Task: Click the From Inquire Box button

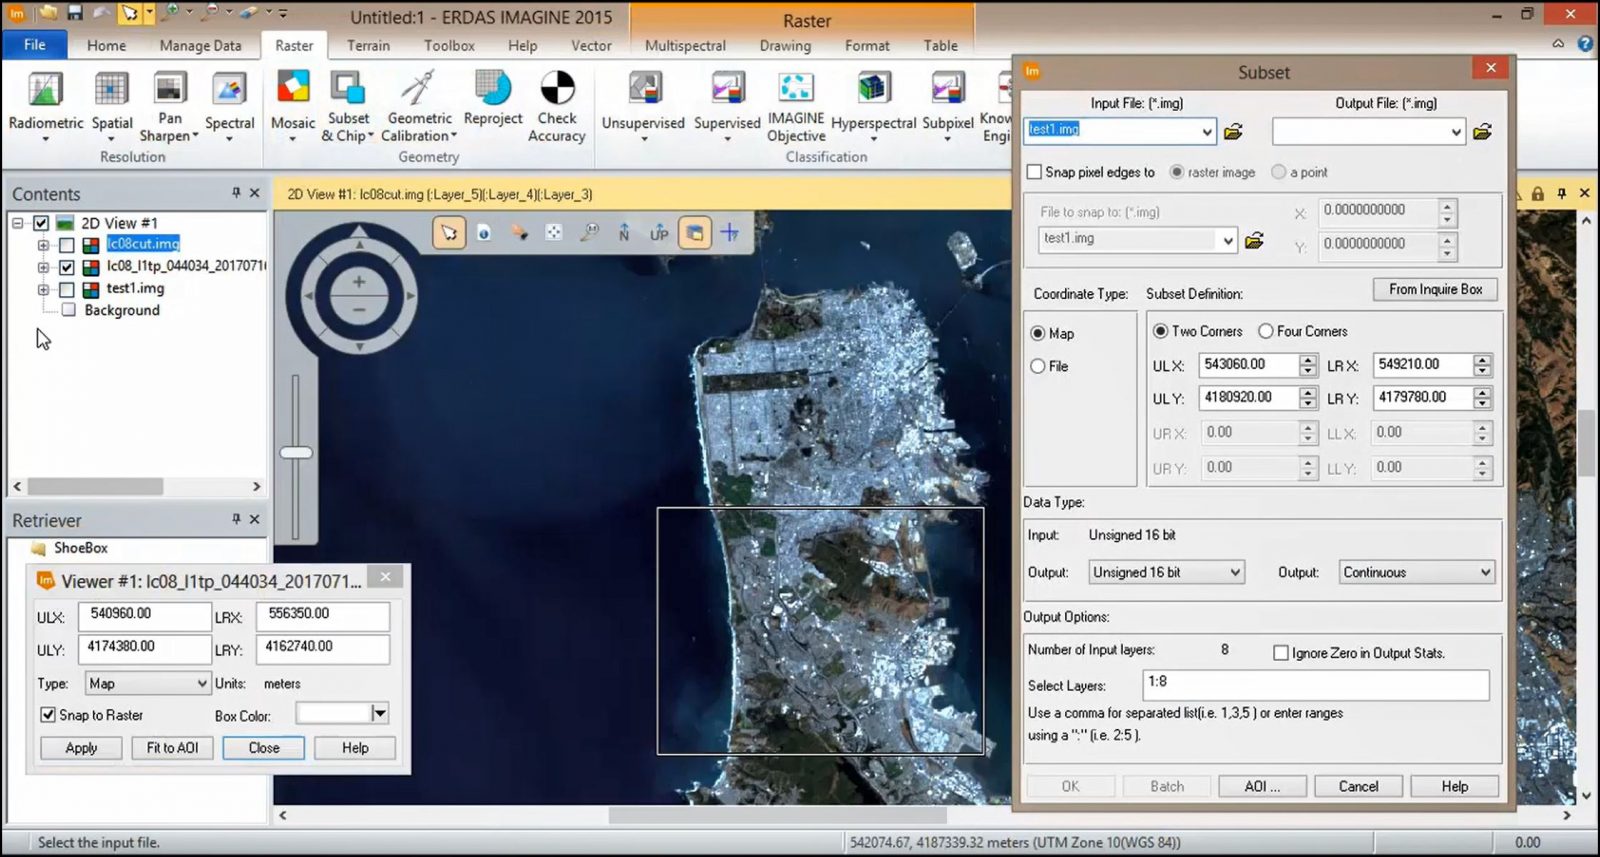Action: [x=1435, y=290]
